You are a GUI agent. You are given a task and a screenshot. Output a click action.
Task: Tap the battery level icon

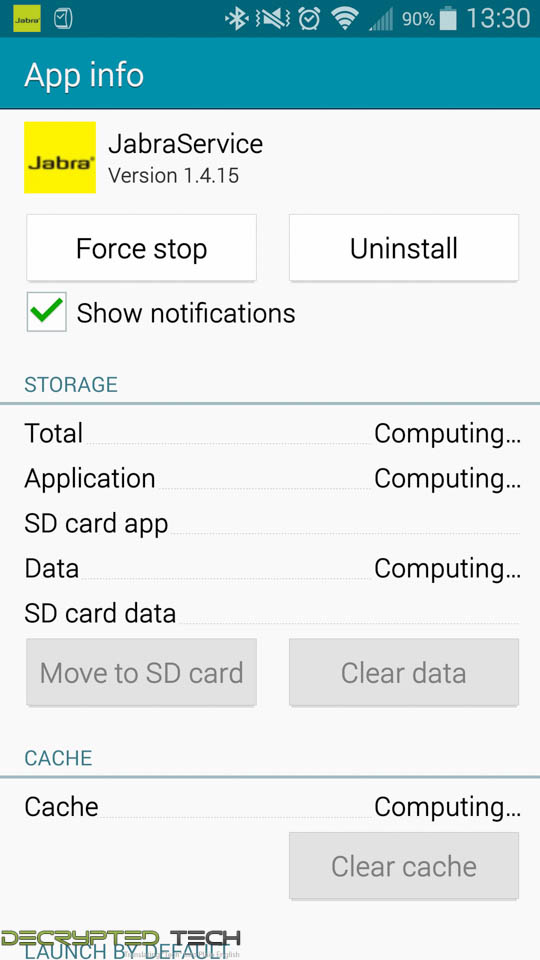pyautogui.click(x=448, y=19)
